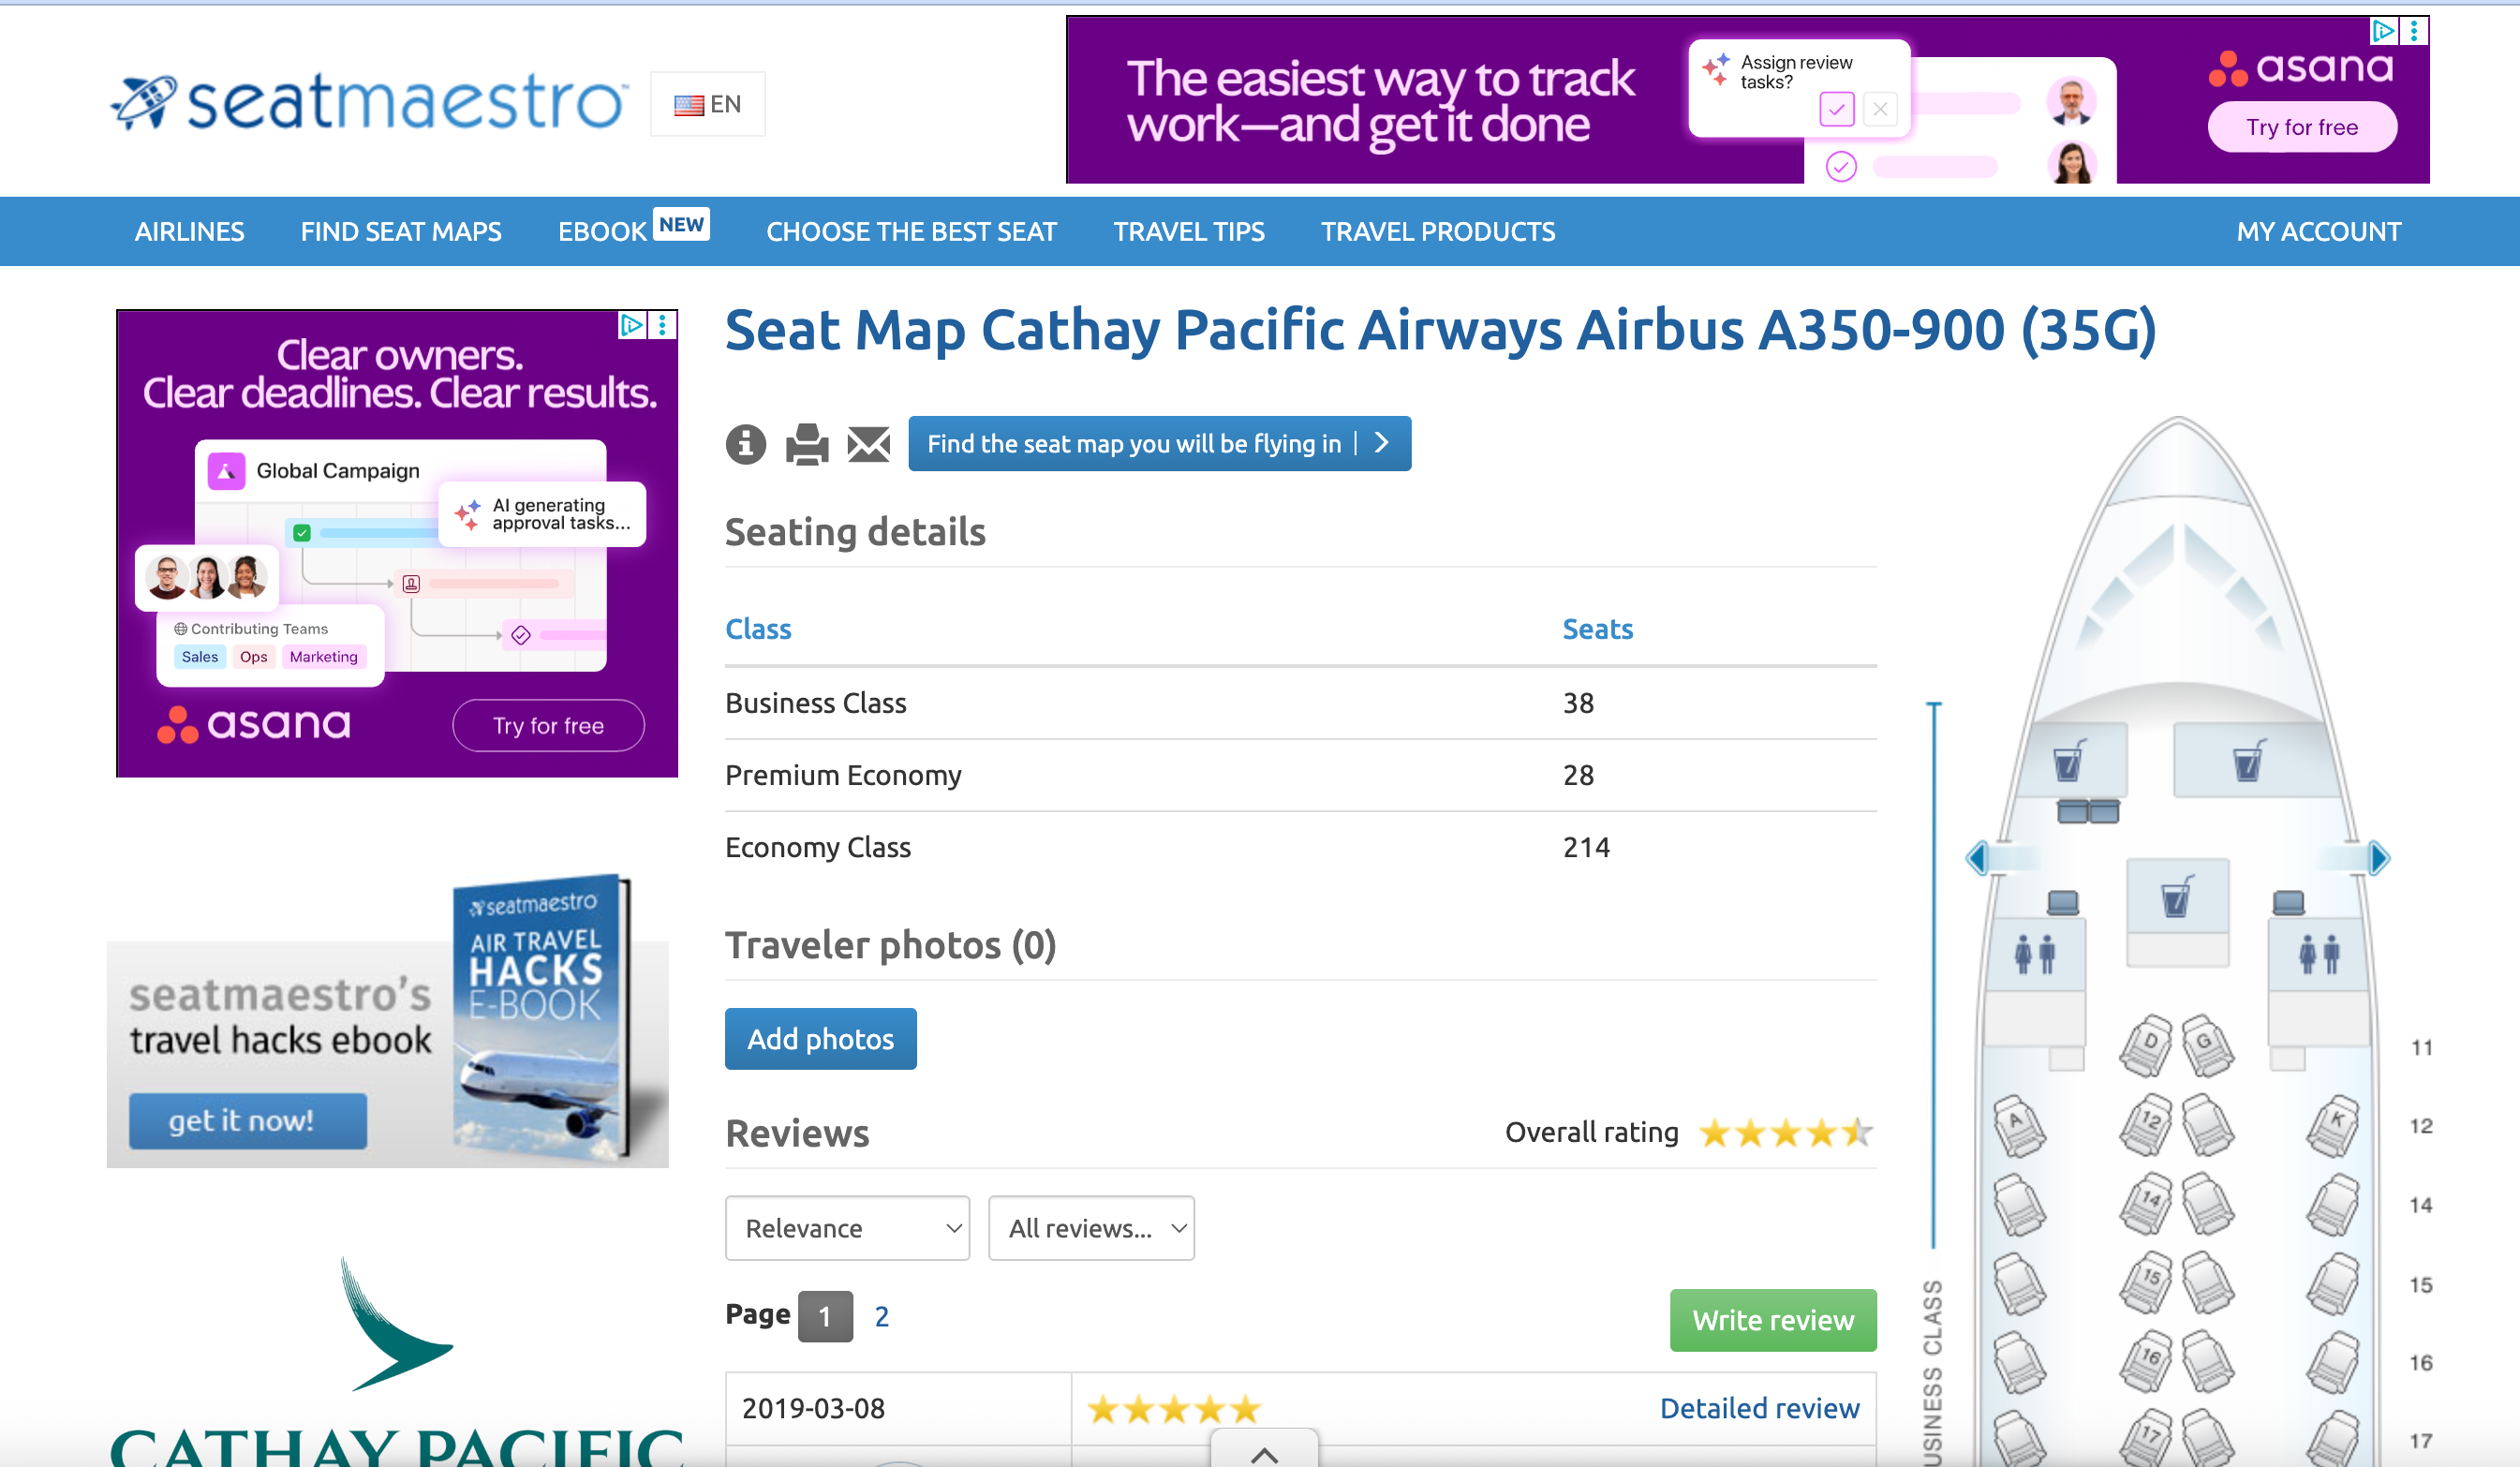The image size is (2520, 1467).
Task: Open the Detailed review link
Action: click(1760, 1408)
